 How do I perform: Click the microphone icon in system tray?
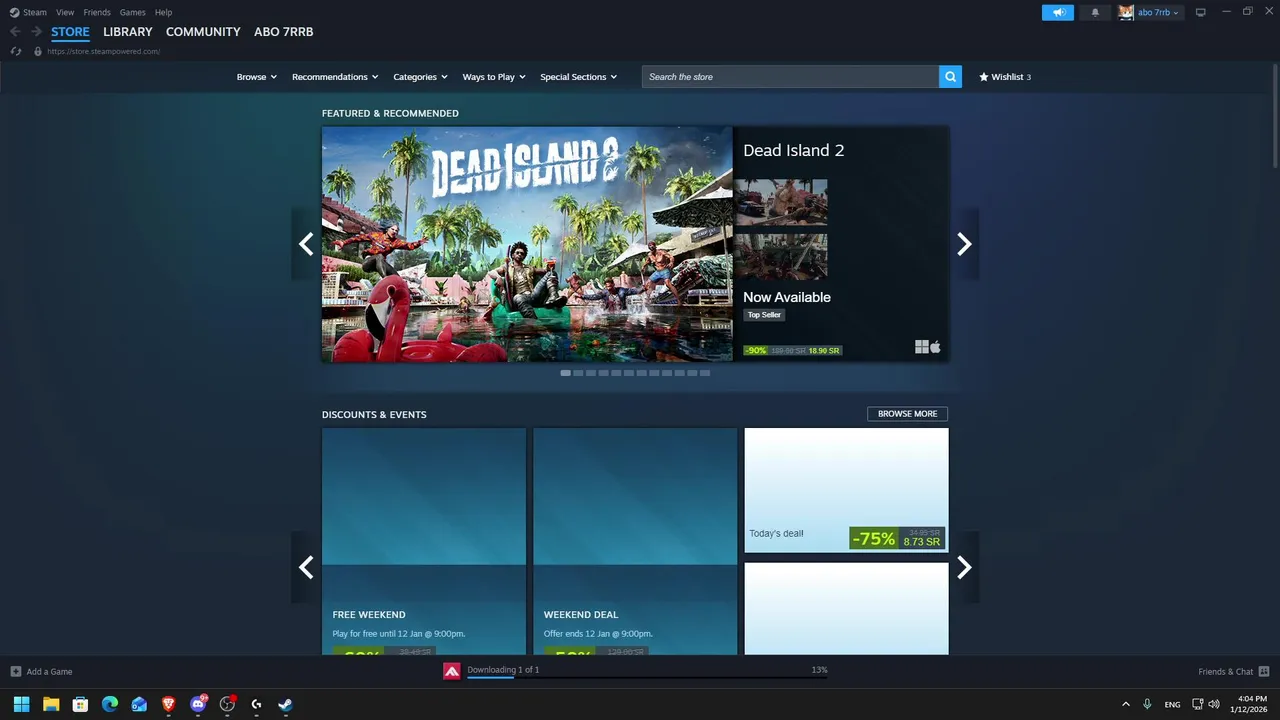1148,704
